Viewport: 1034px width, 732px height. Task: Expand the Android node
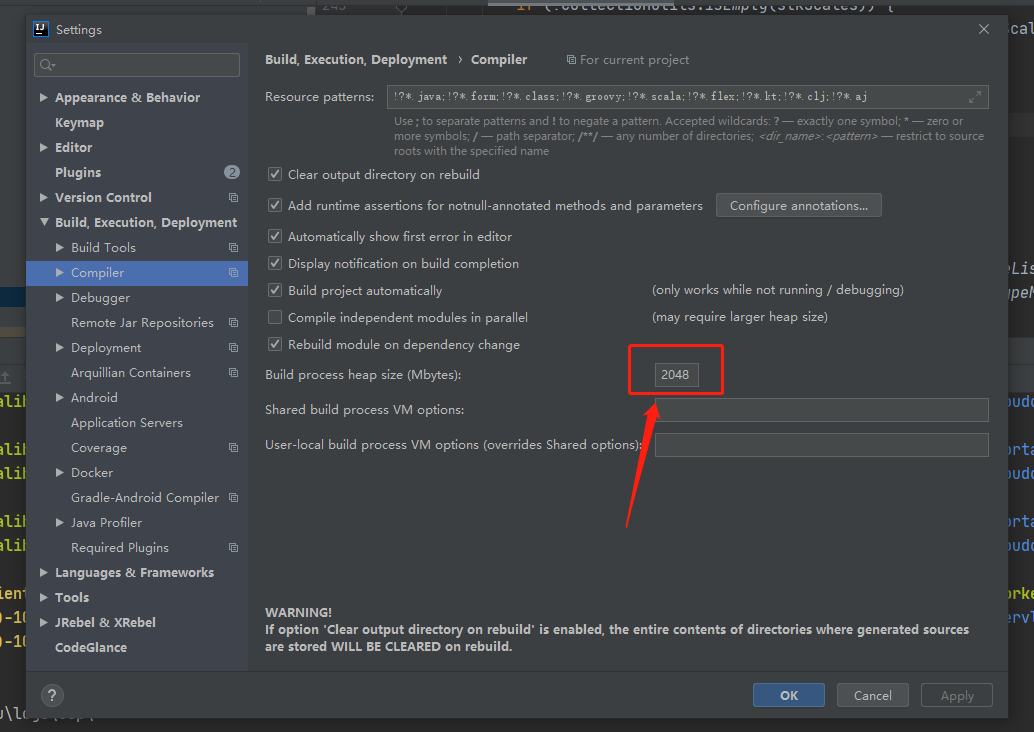pyautogui.click(x=59, y=398)
